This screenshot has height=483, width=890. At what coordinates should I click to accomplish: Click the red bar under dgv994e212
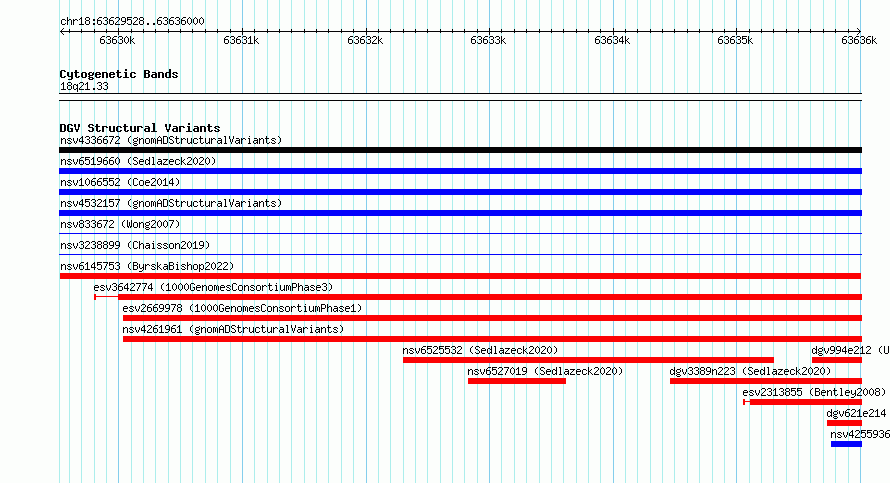coord(837,360)
